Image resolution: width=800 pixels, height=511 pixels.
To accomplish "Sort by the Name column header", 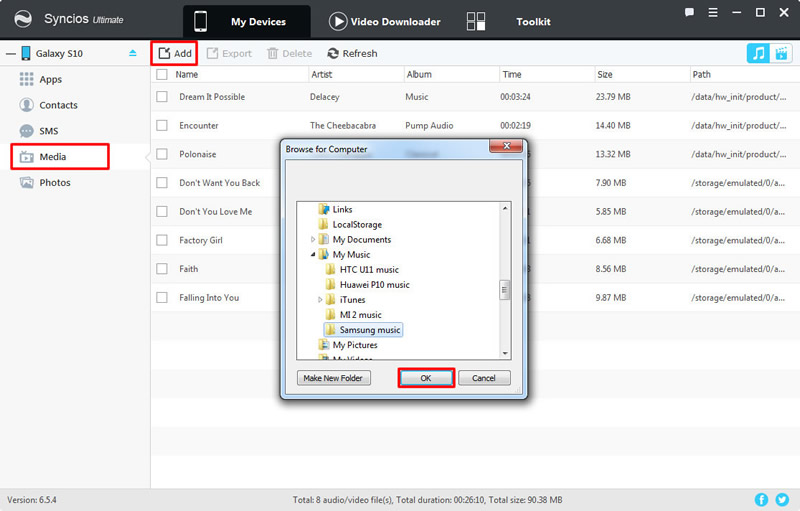I will point(187,74).
